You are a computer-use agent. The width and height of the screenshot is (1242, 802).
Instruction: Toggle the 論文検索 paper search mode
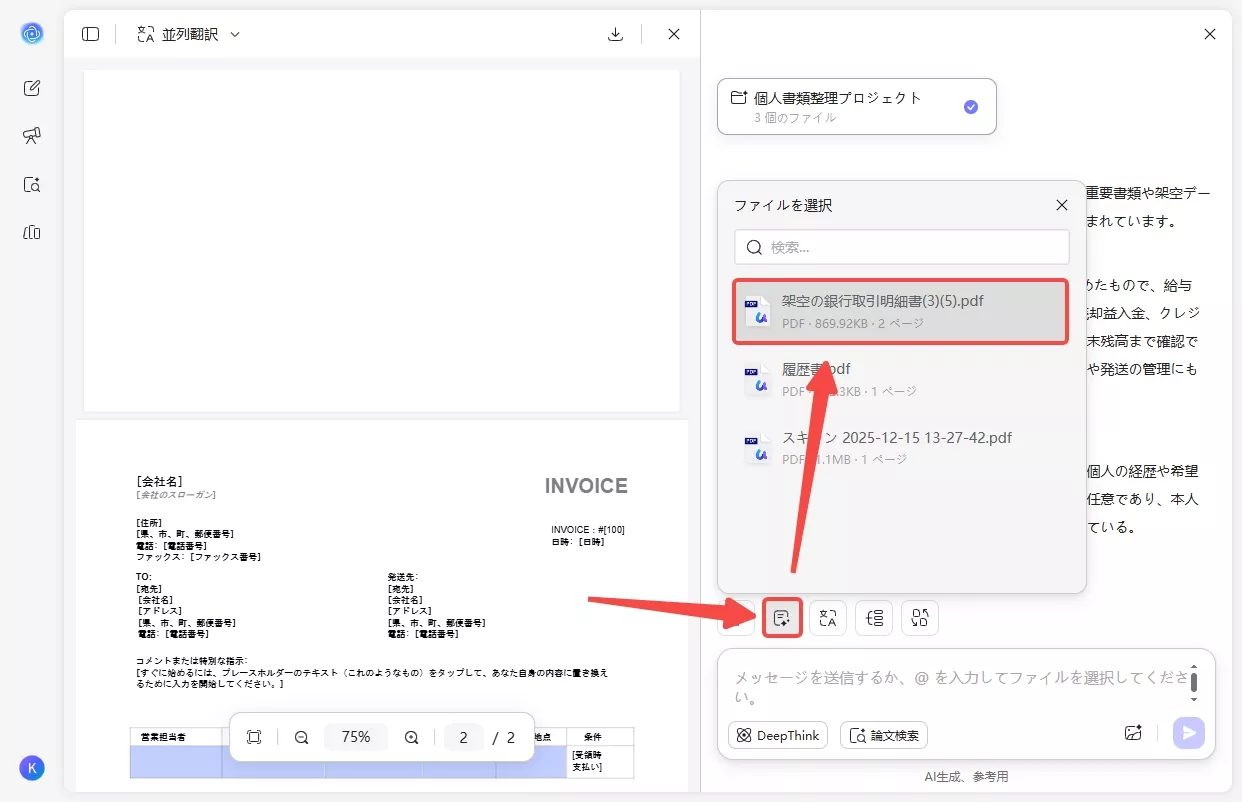[x=884, y=734]
